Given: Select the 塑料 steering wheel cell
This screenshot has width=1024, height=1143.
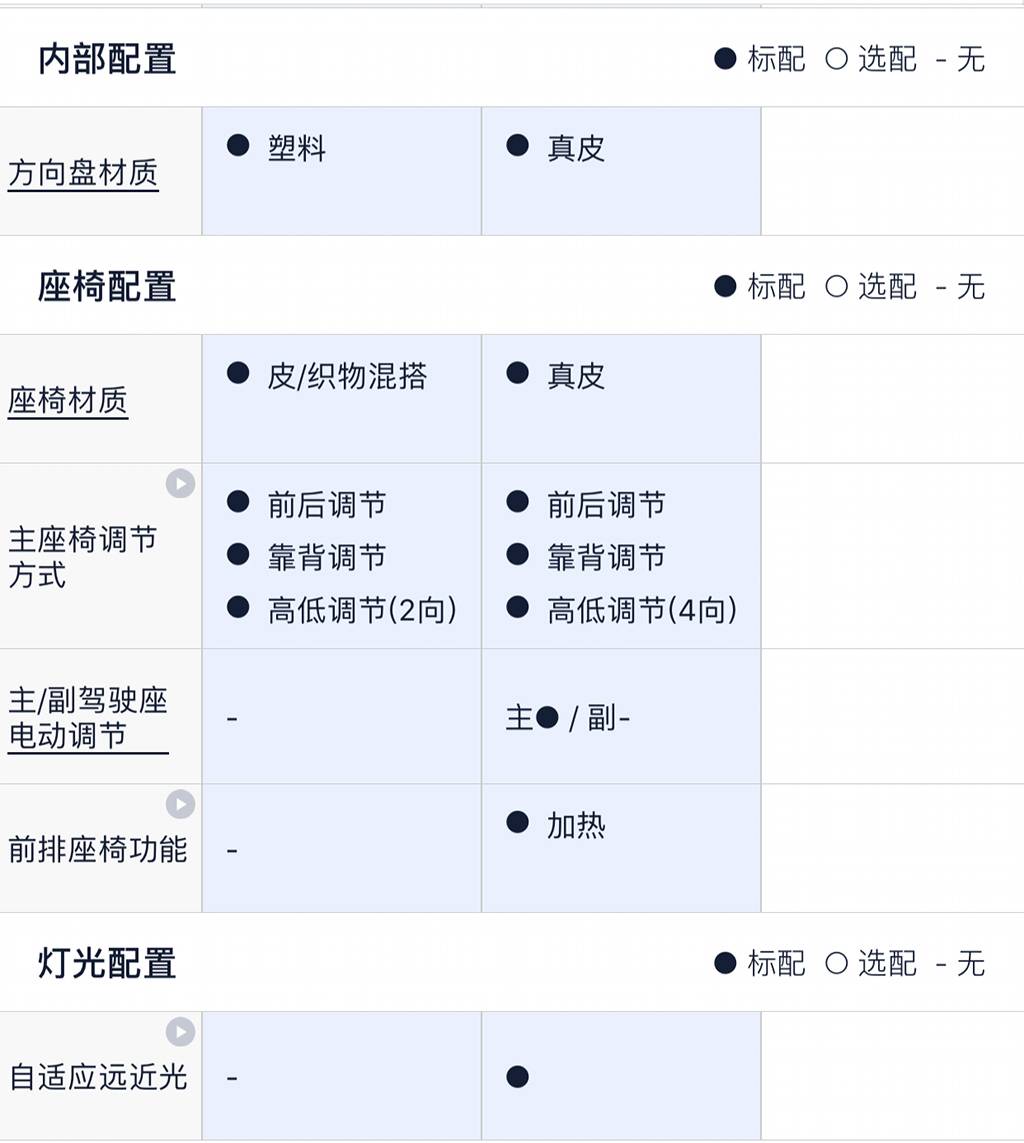Looking at the screenshot, I should [x=296, y=149].
